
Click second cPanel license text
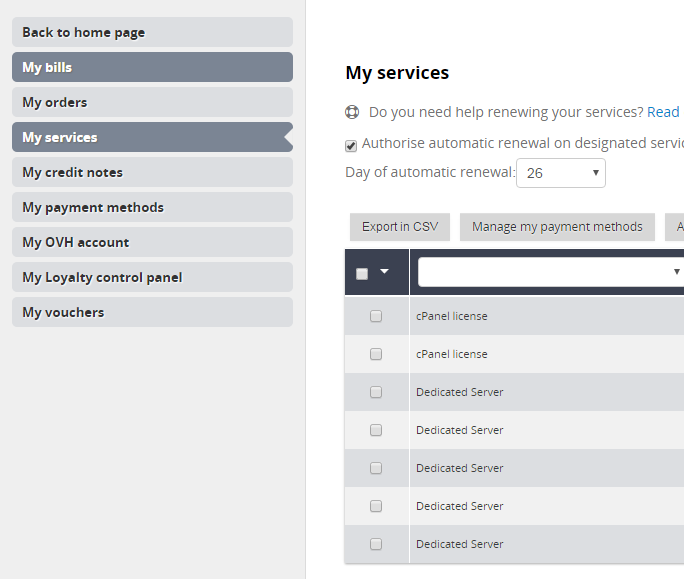click(451, 354)
